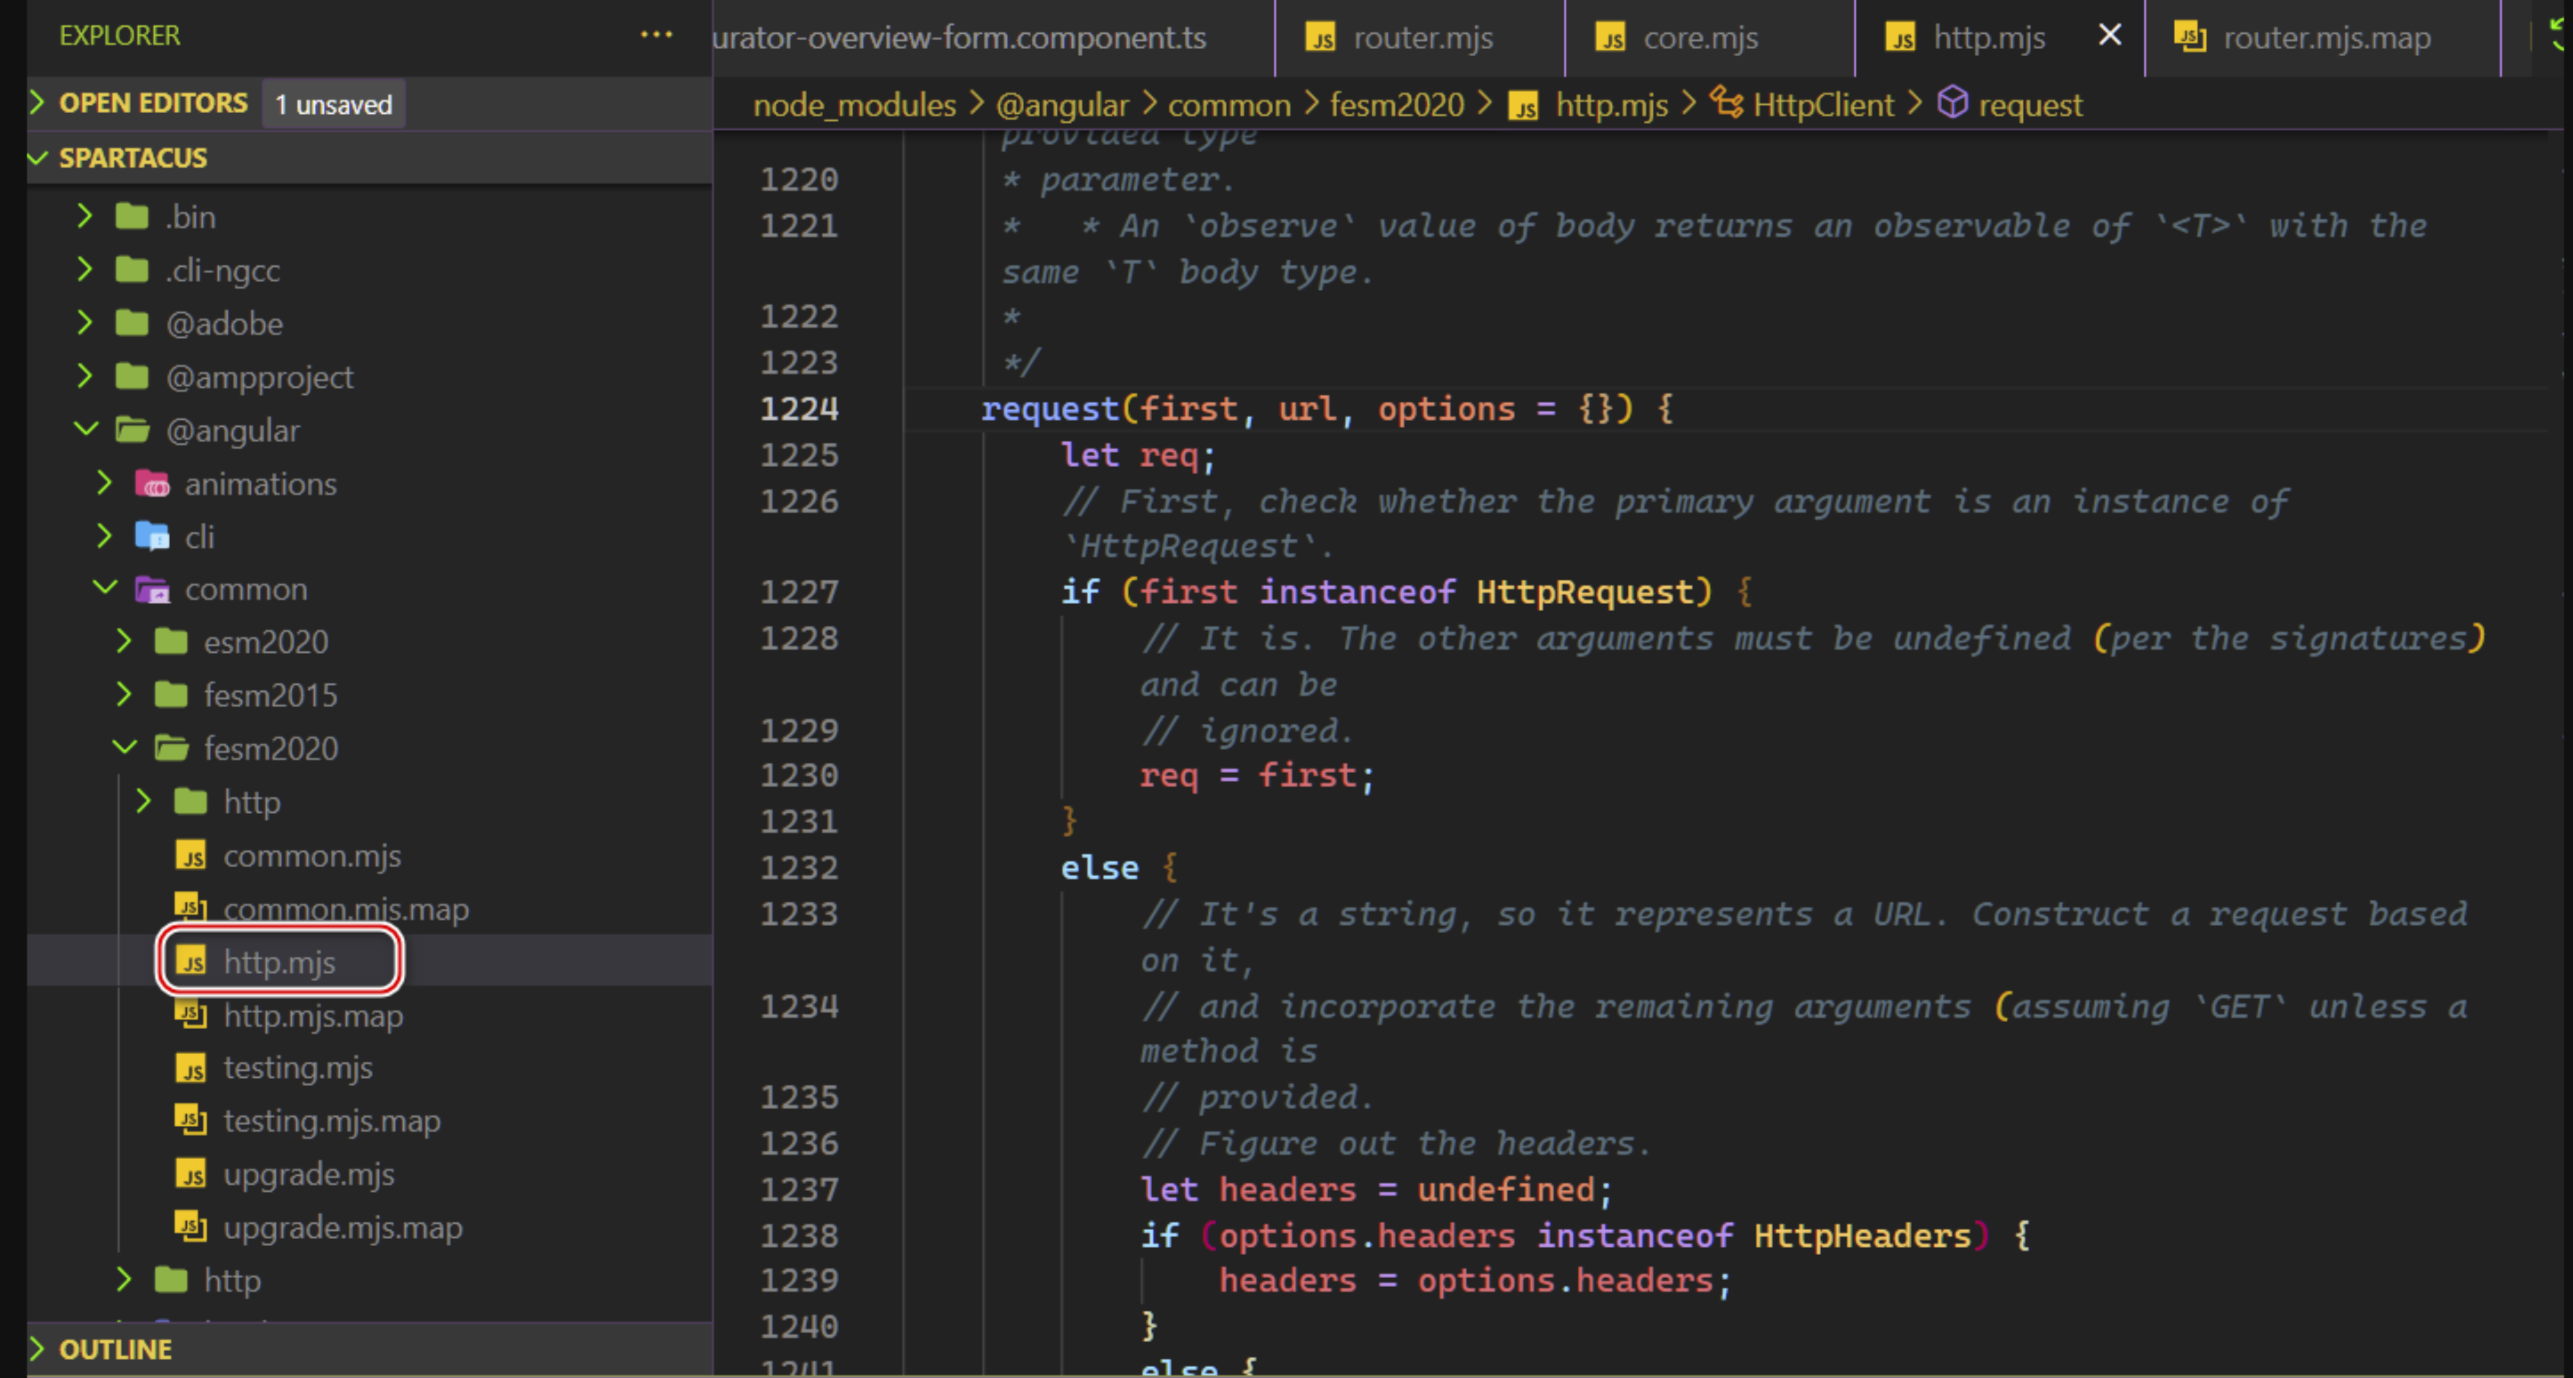Close the http.mjs editor tab
This screenshot has width=2573, height=1378.
tap(2109, 36)
